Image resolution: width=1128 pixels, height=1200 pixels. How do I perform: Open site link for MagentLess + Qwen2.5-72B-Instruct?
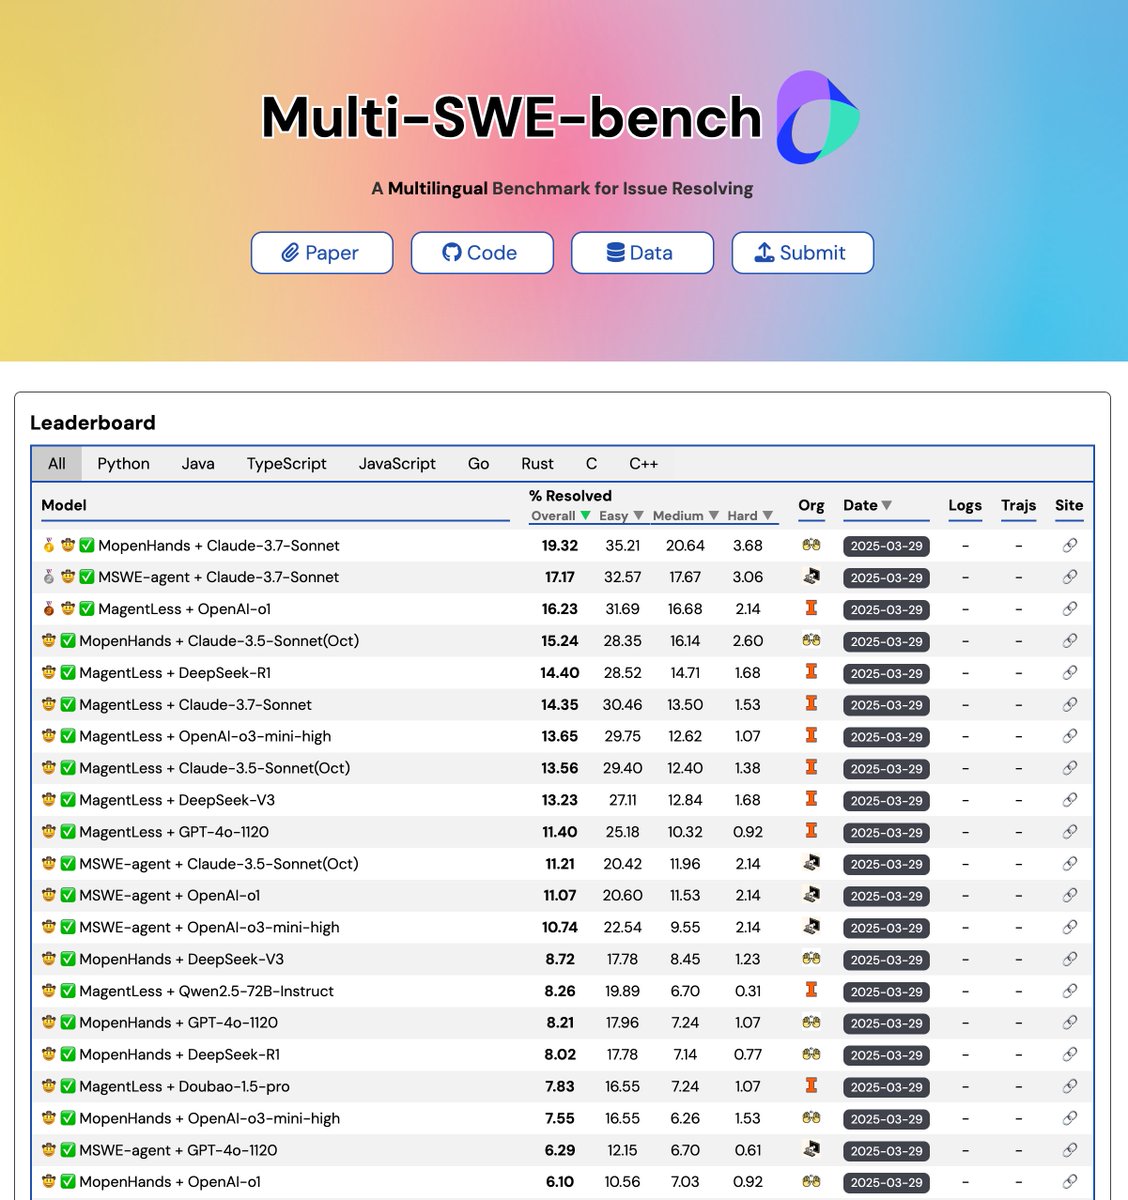(1070, 991)
